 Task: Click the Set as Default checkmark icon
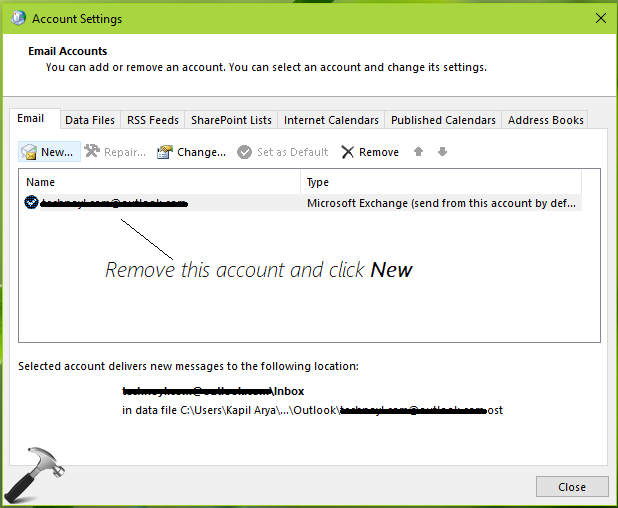pyautogui.click(x=244, y=152)
